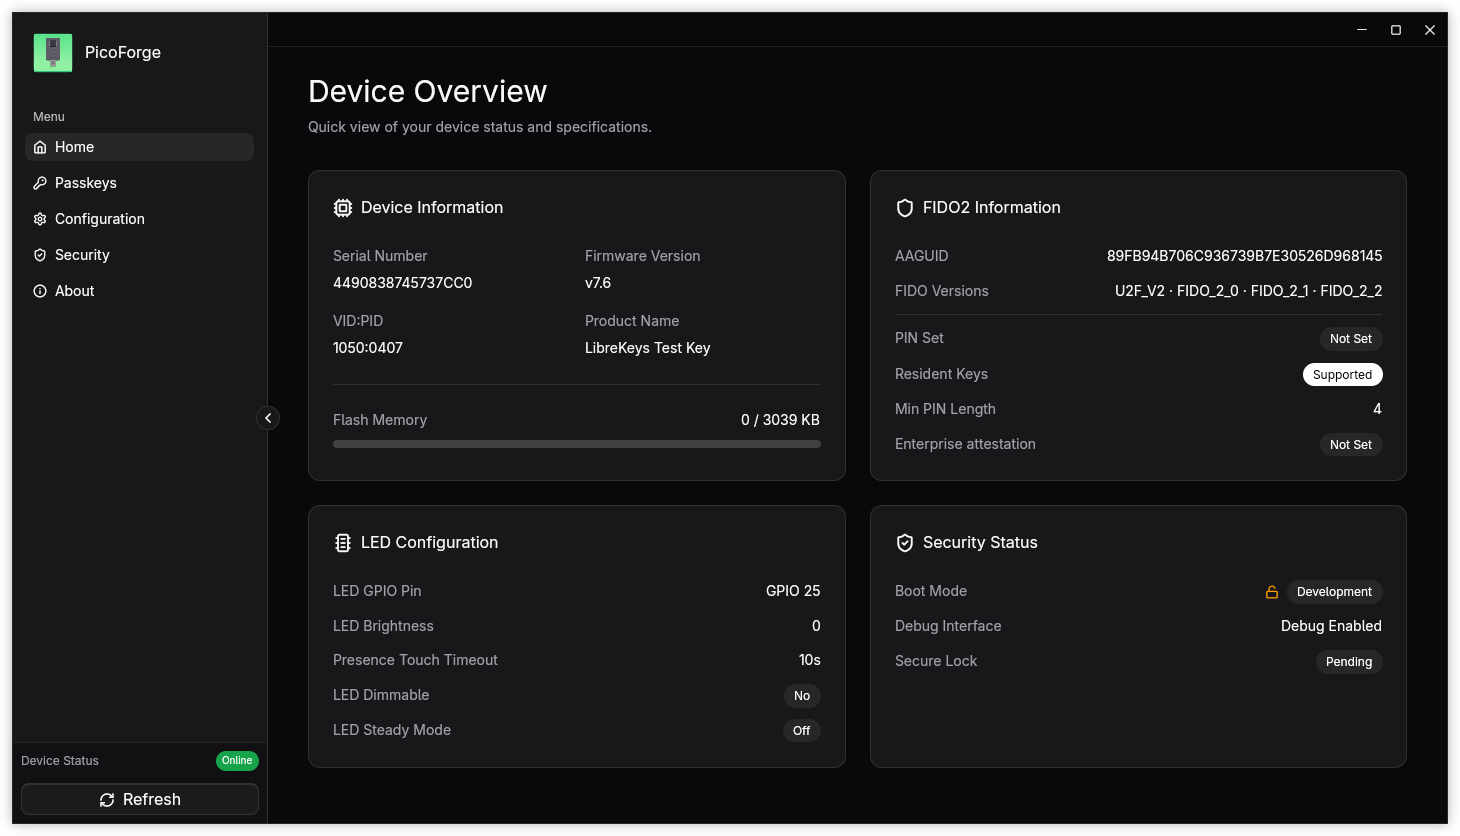
Task: Click the Online device status badge
Action: (x=237, y=761)
